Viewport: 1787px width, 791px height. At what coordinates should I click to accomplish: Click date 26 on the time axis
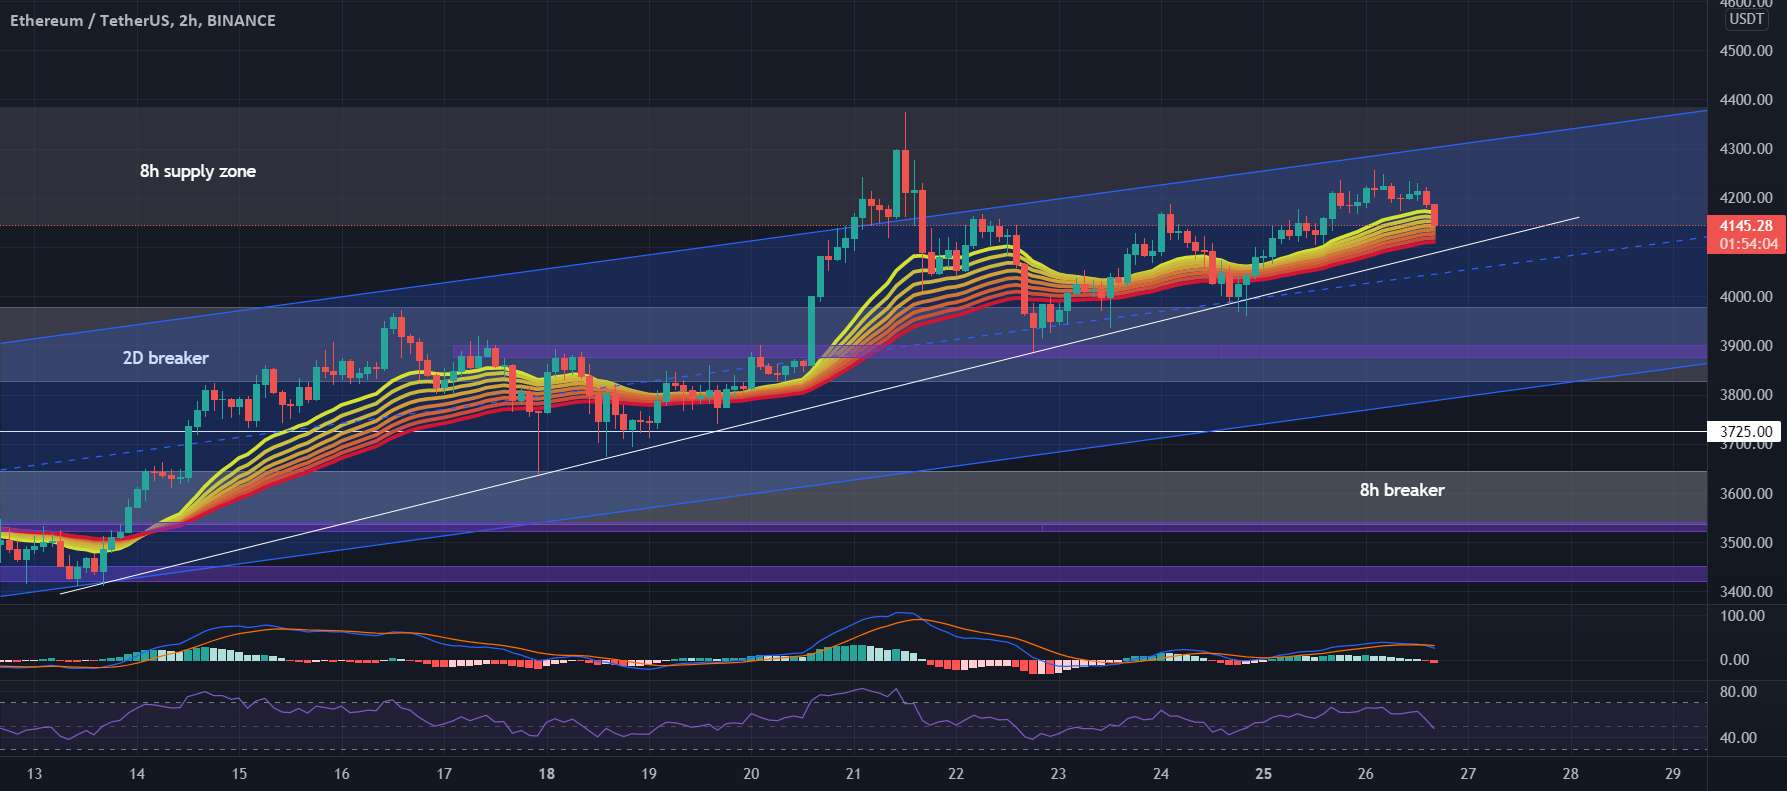(1366, 774)
